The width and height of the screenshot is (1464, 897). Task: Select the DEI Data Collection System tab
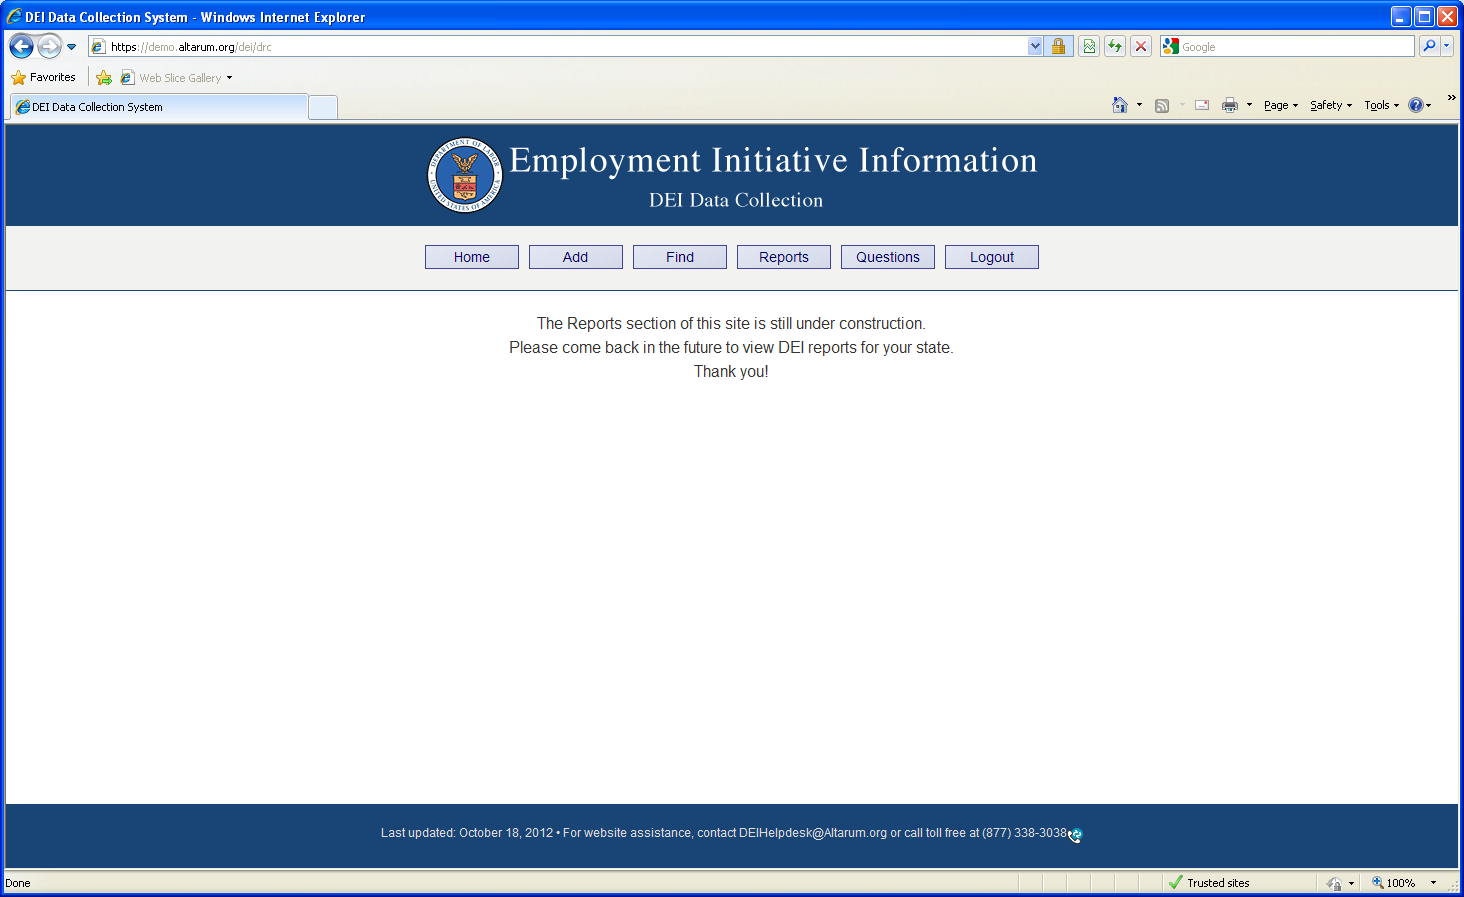pyautogui.click(x=160, y=107)
